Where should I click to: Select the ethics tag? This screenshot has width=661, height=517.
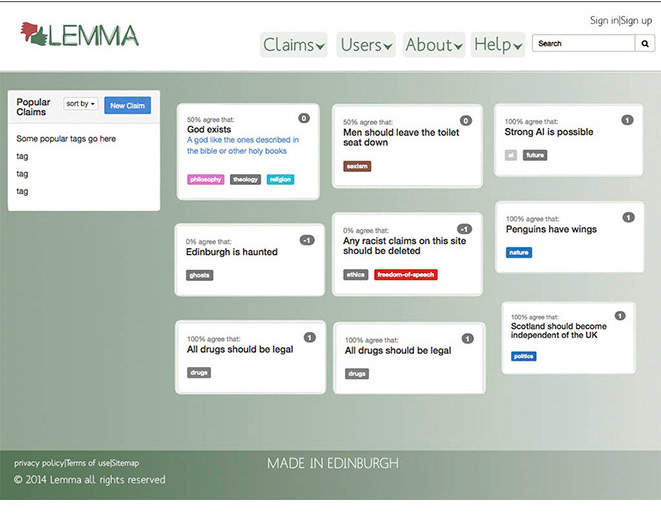[355, 275]
